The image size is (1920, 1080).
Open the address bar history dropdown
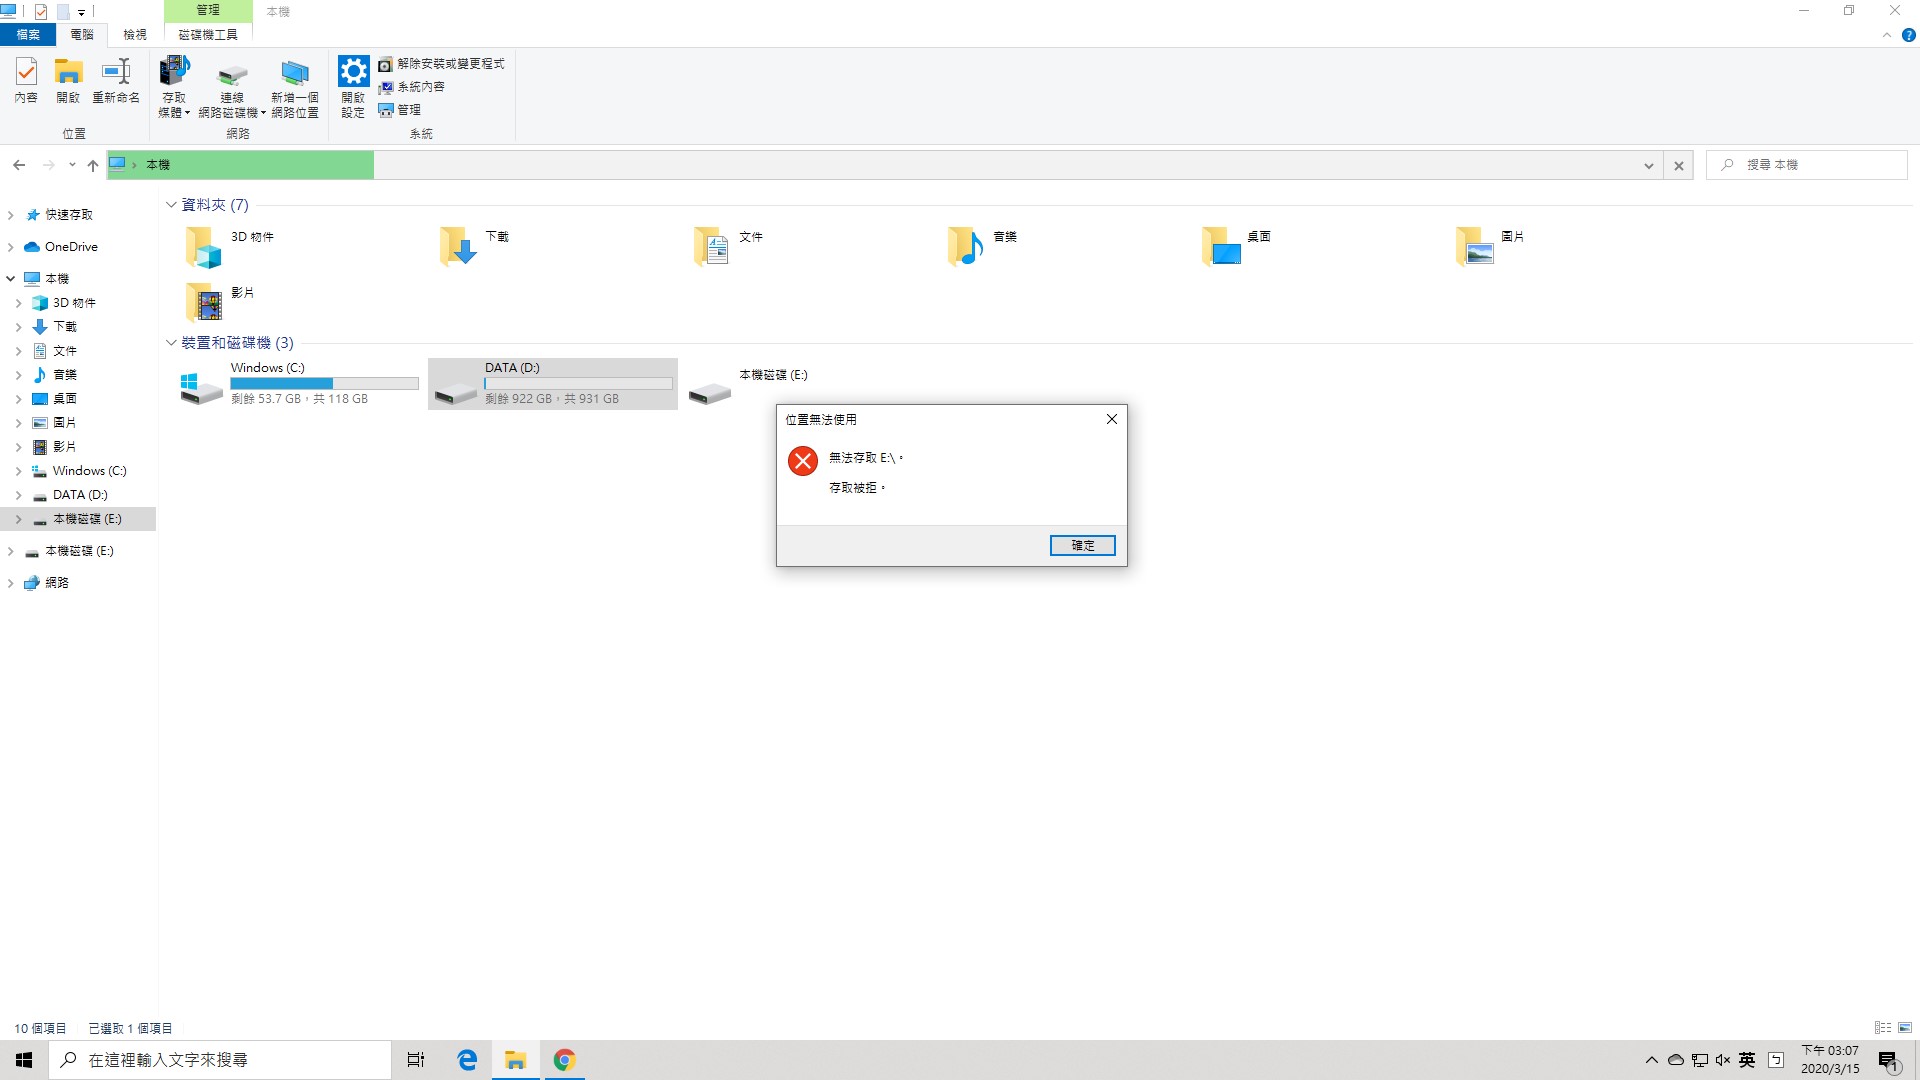pos(1648,166)
